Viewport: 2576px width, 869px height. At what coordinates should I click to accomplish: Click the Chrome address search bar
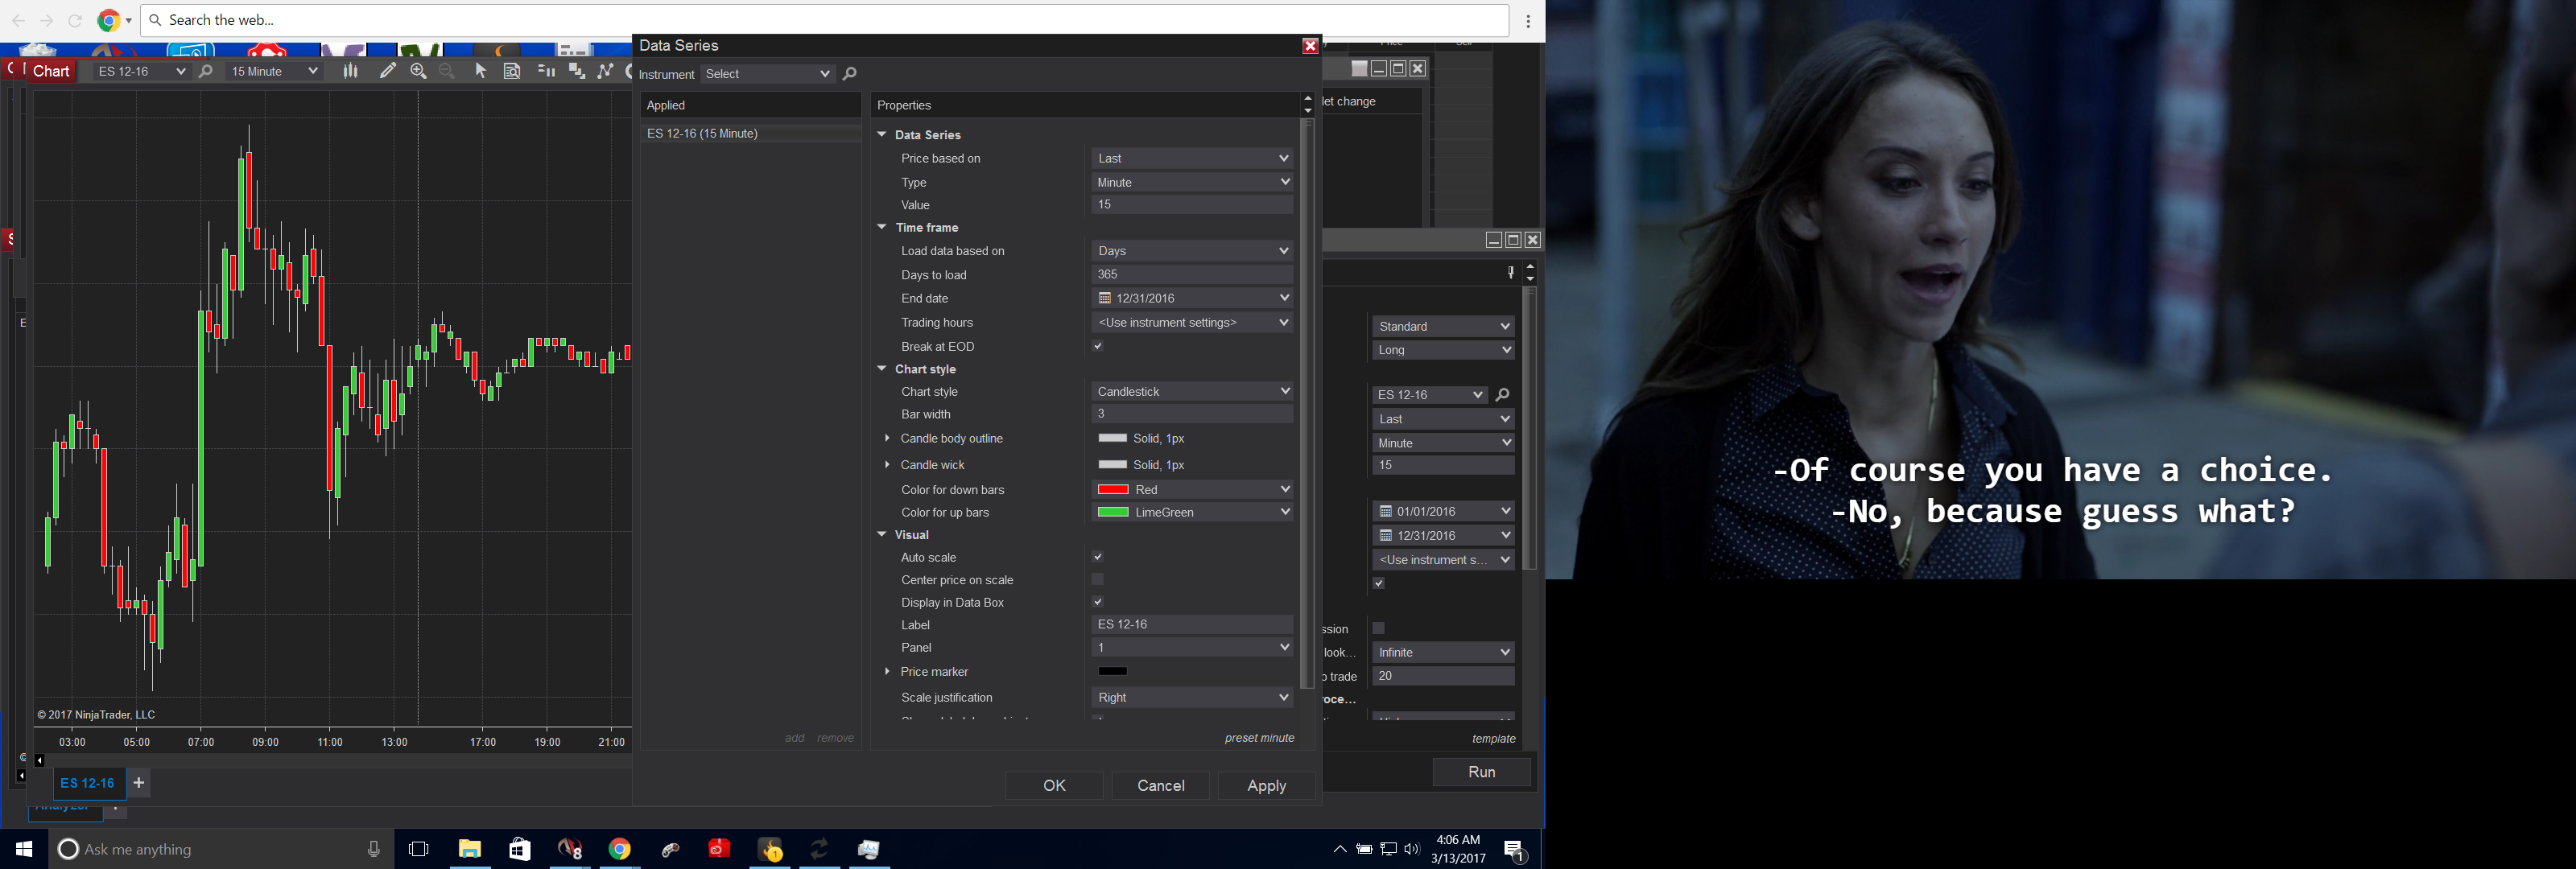[825, 20]
